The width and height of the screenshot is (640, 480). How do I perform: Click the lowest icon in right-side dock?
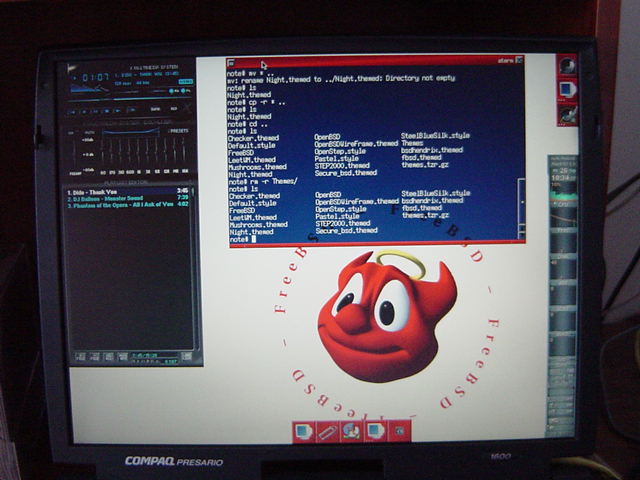click(x=568, y=115)
